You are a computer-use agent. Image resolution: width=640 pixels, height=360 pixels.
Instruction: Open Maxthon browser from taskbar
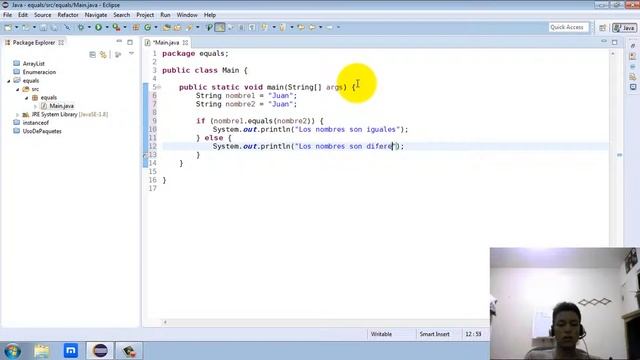click(x=71, y=351)
